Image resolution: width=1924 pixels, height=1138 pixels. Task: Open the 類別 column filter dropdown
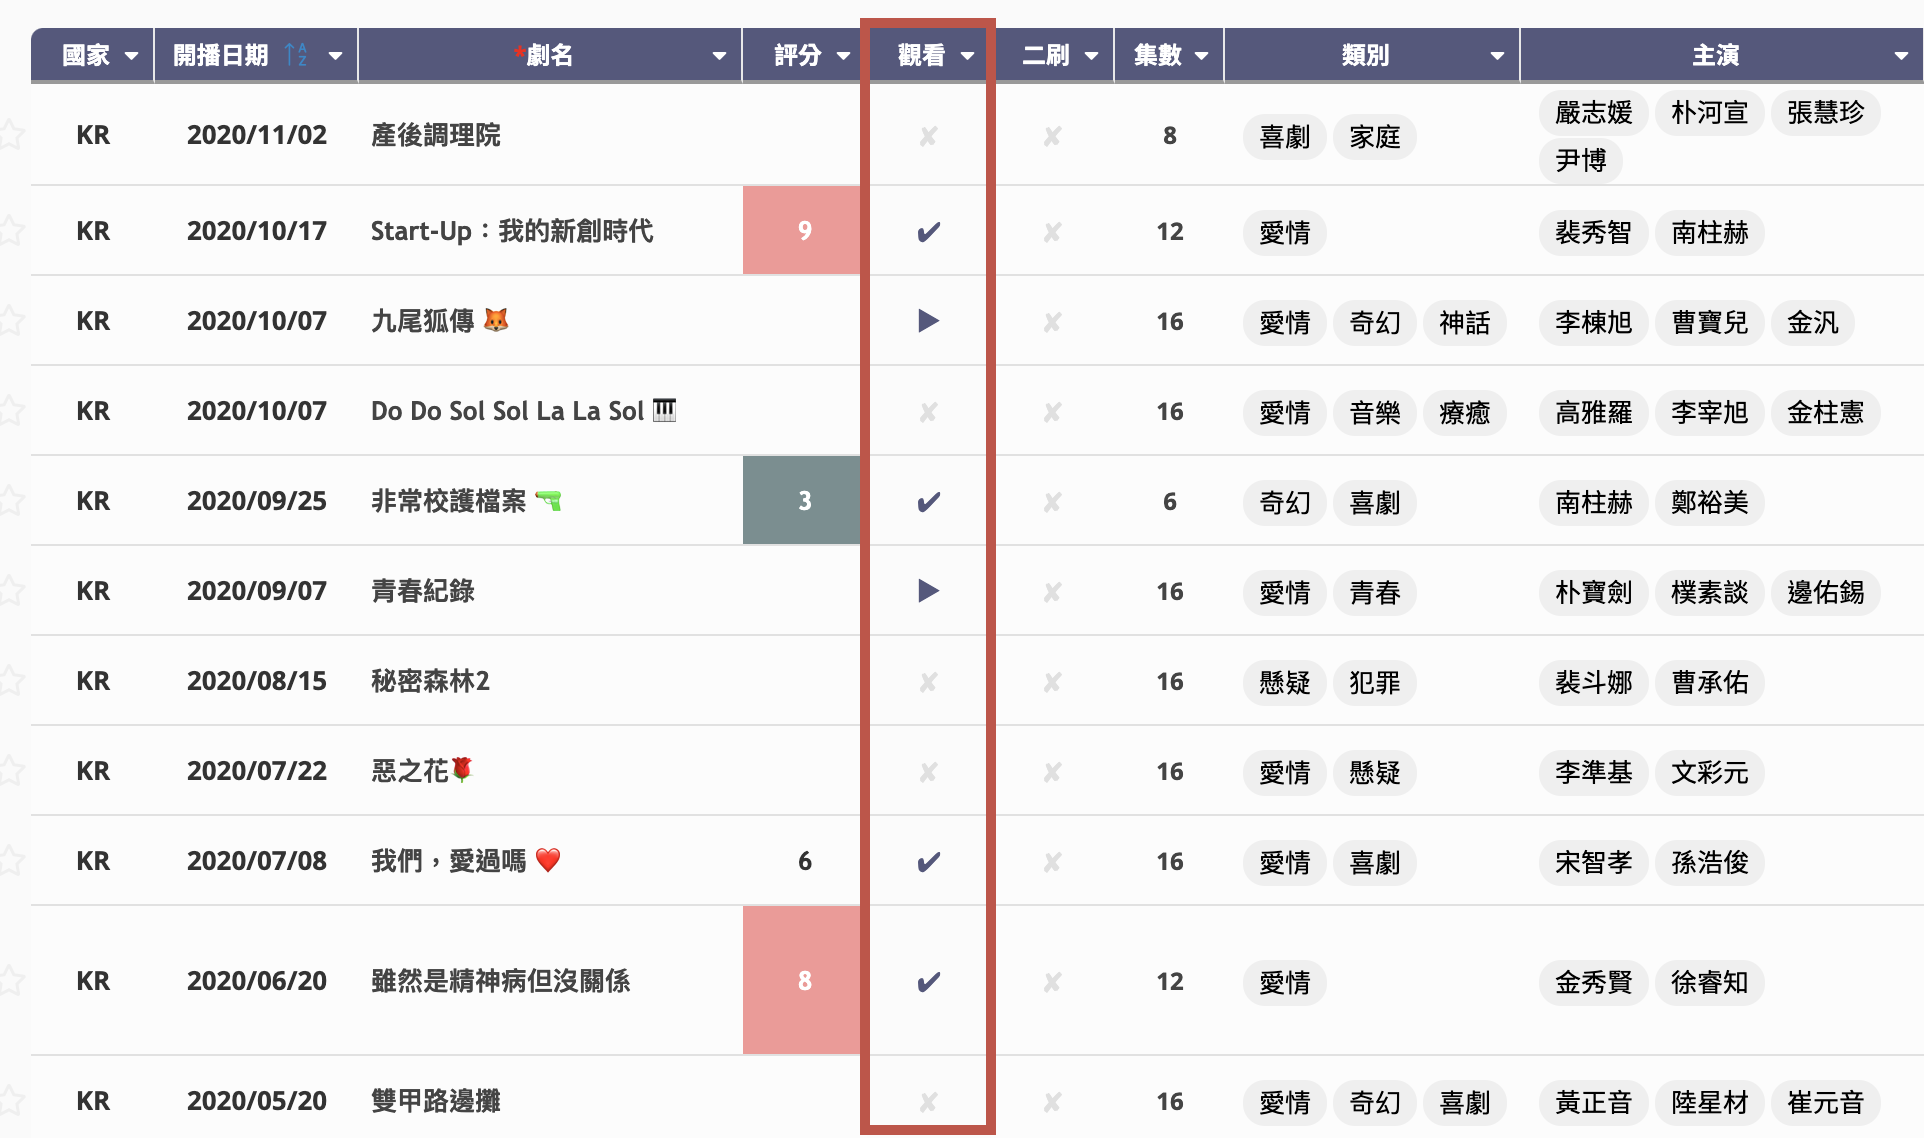(1497, 56)
